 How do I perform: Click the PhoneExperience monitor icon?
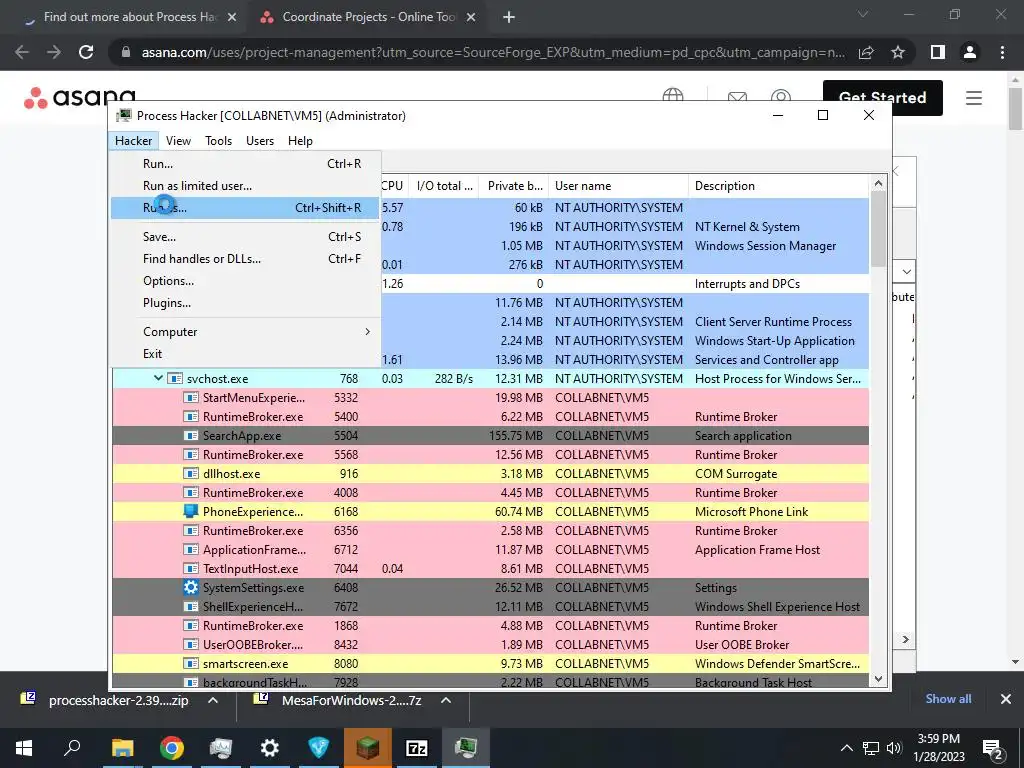191,511
